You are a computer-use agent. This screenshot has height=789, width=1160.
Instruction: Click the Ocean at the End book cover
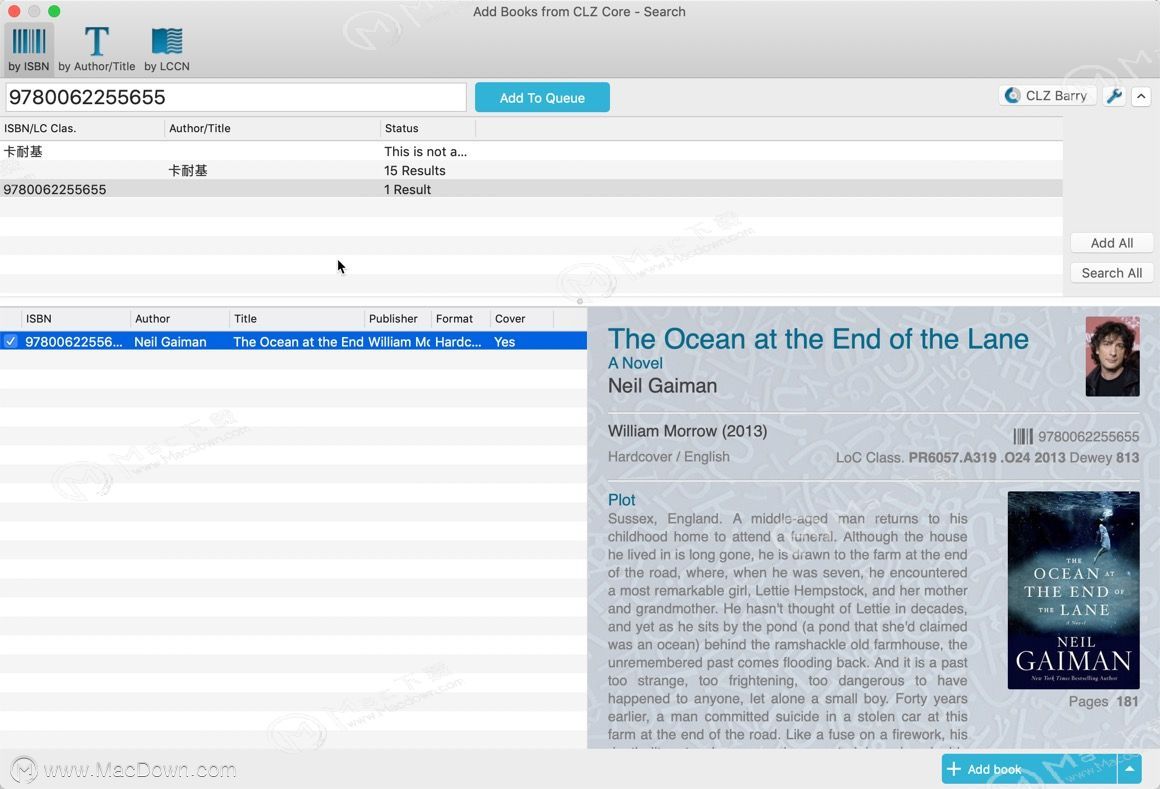pyautogui.click(x=1073, y=590)
